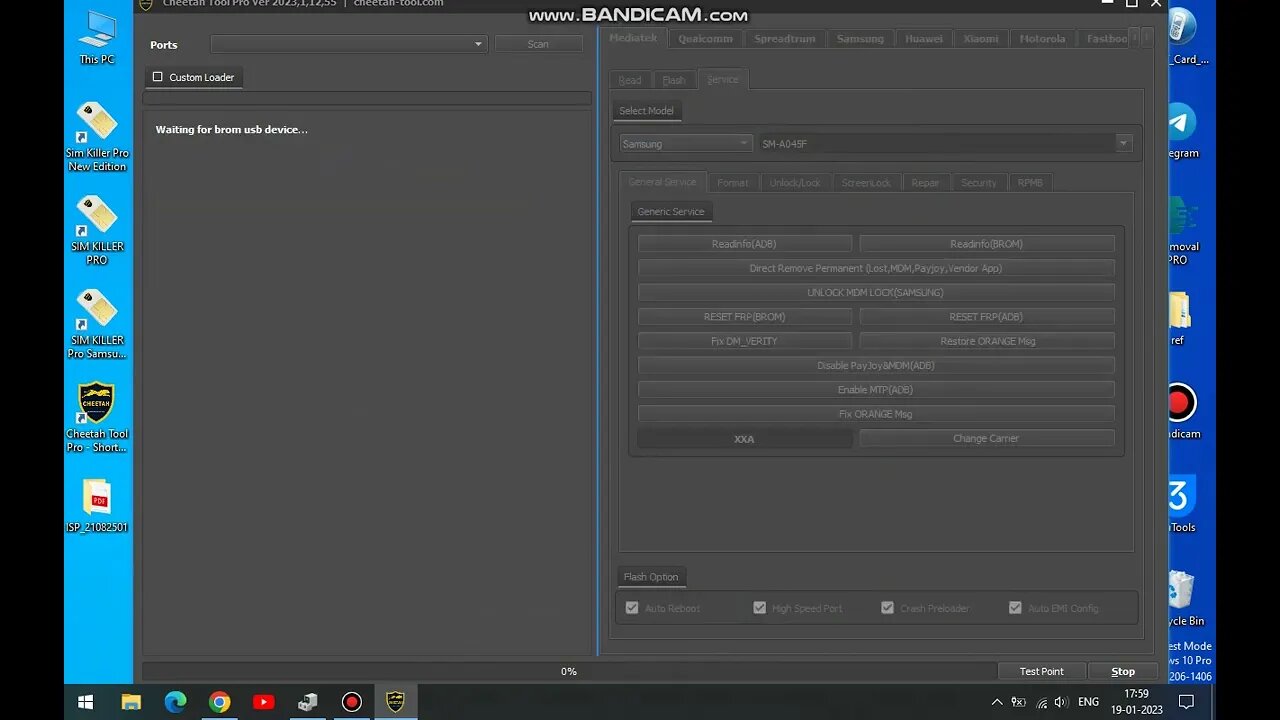This screenshot has width=1280, height=720.
Task: Toggle Auto Reboot checkbox
Action: coord(632,608)
